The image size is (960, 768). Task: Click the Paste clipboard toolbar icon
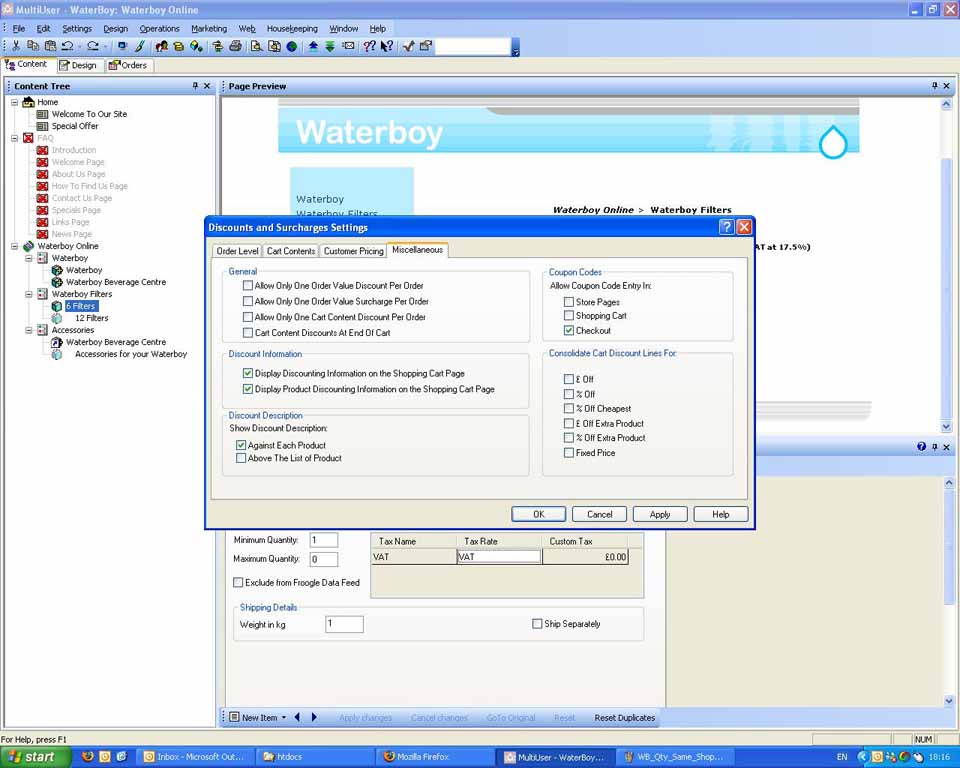pyautogui.click(x=50, y=46)
